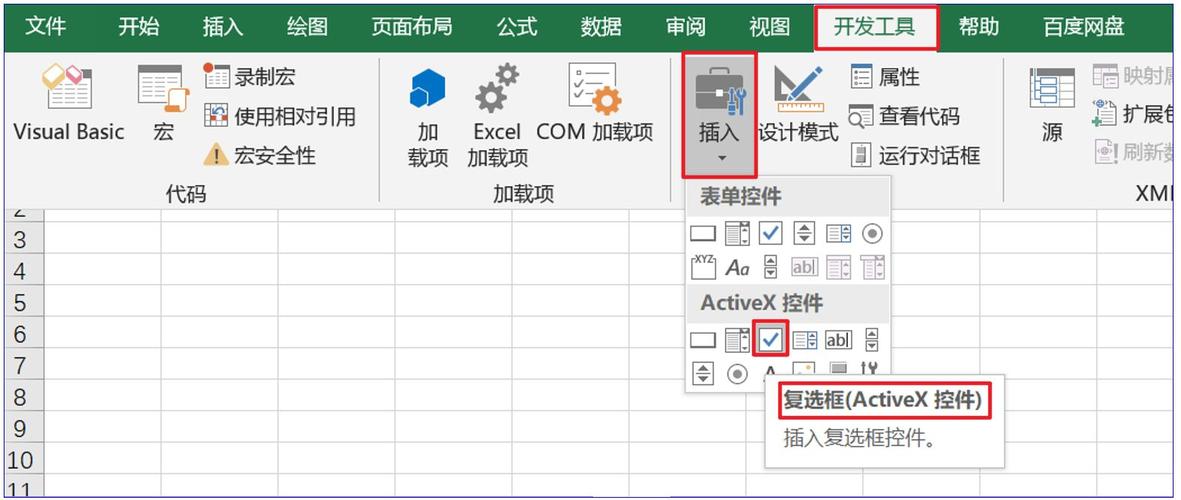Select form control Option Button icon

point(871,234)
